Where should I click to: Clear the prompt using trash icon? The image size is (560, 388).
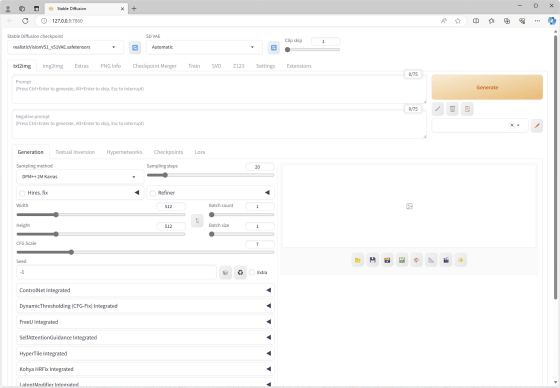coord(452,109)
